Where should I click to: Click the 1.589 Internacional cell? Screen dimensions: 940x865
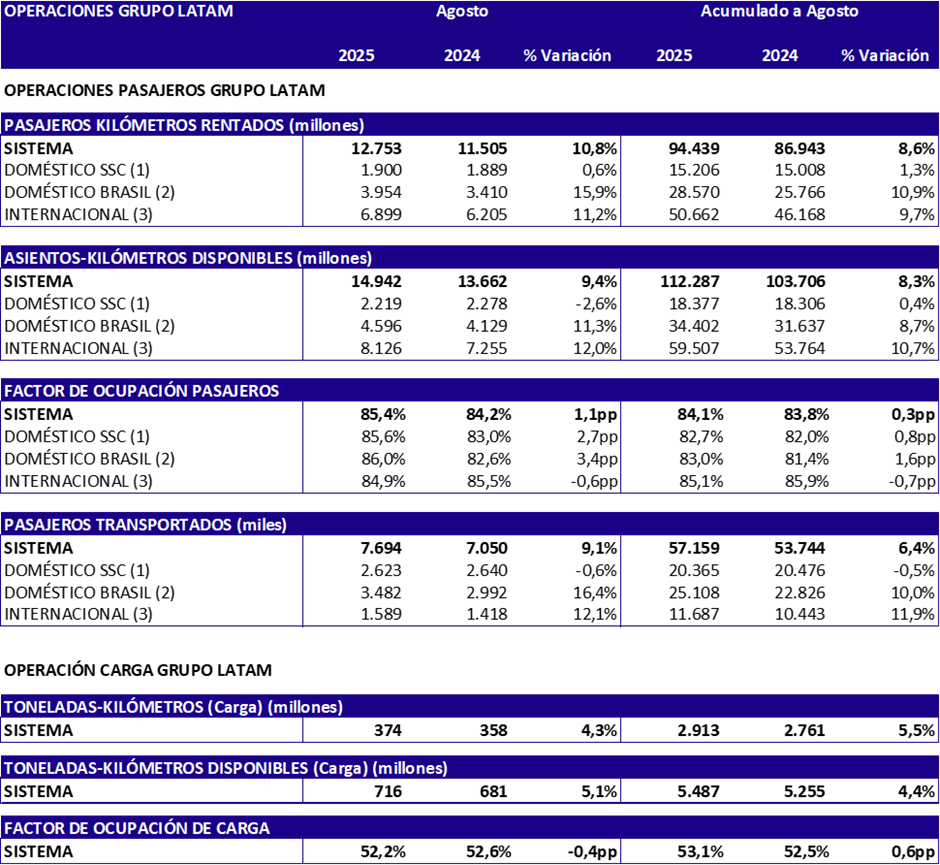coord(381,614)
